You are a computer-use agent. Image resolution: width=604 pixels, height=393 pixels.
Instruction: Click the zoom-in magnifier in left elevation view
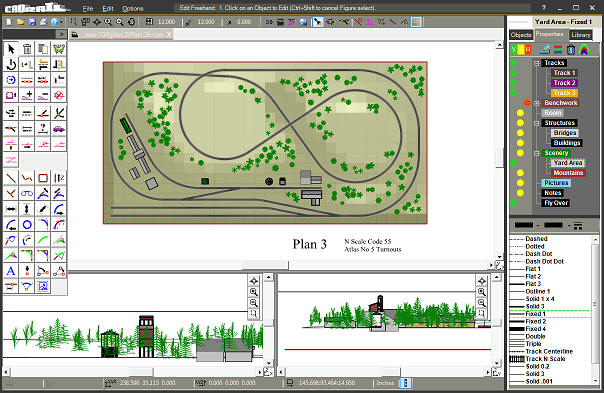[x=254, y=292]
